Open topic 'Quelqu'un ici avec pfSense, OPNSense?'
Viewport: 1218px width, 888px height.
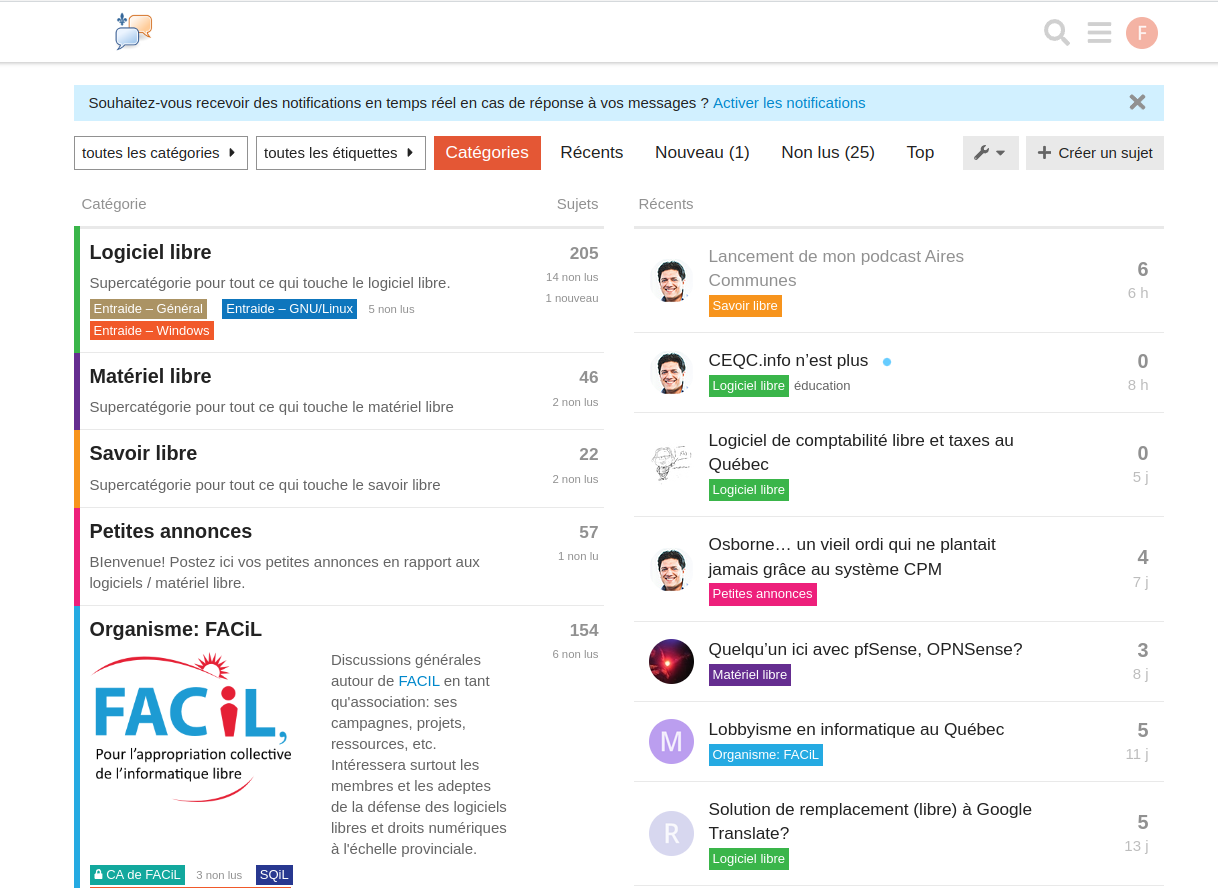866,649
